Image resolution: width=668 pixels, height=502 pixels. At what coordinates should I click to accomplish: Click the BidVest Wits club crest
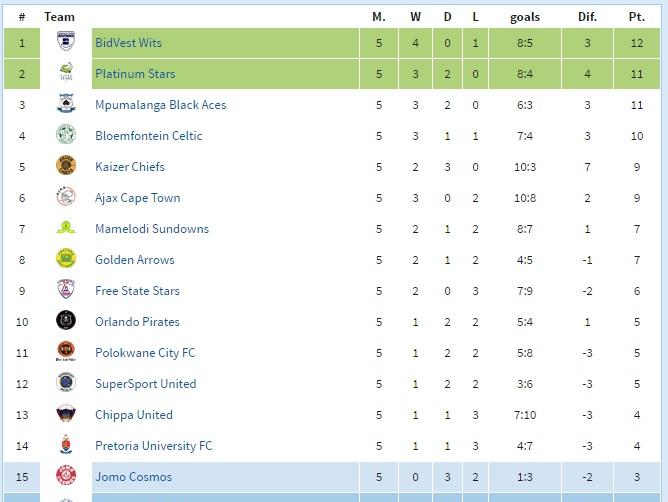tap(66, 41)
